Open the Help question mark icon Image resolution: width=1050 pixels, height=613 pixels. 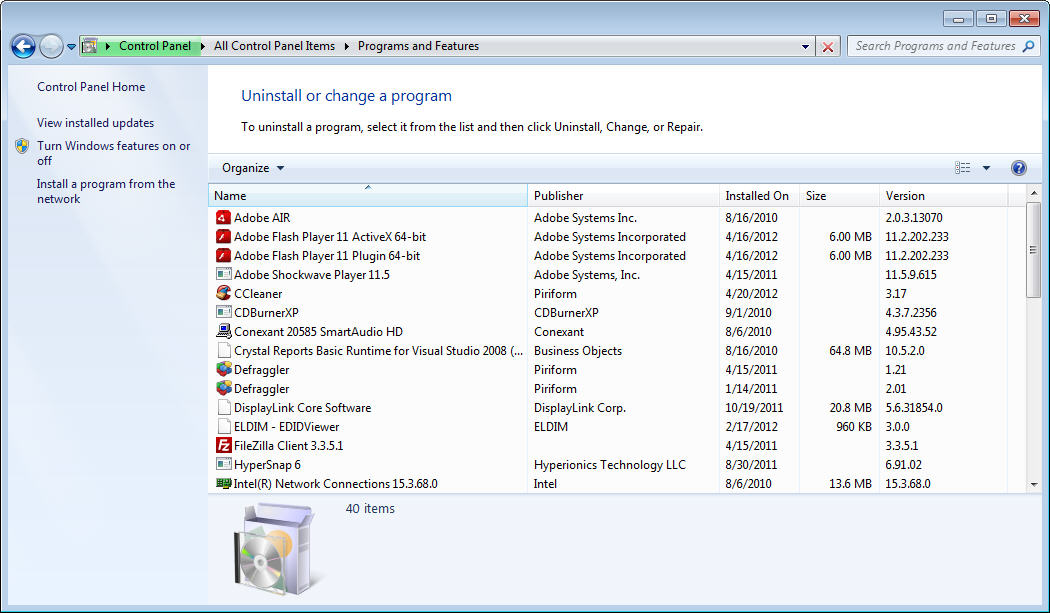(x=1018, y=167)
